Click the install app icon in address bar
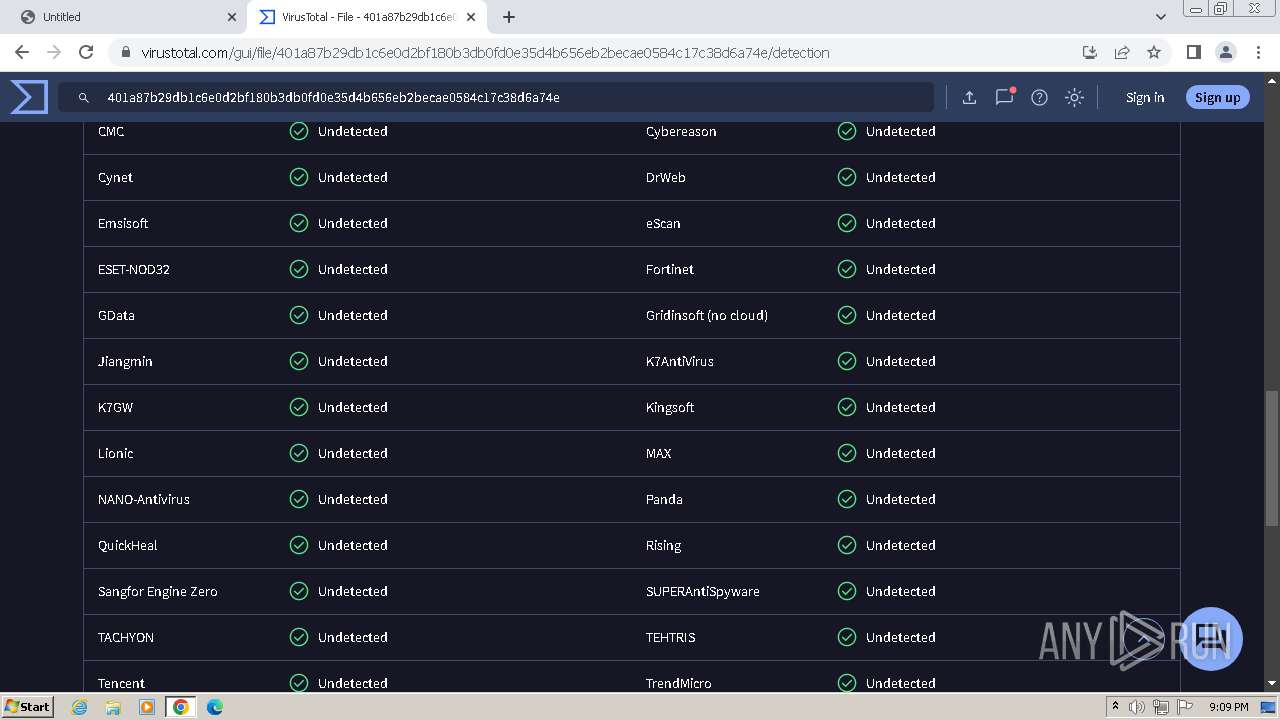 (1090, 52)
